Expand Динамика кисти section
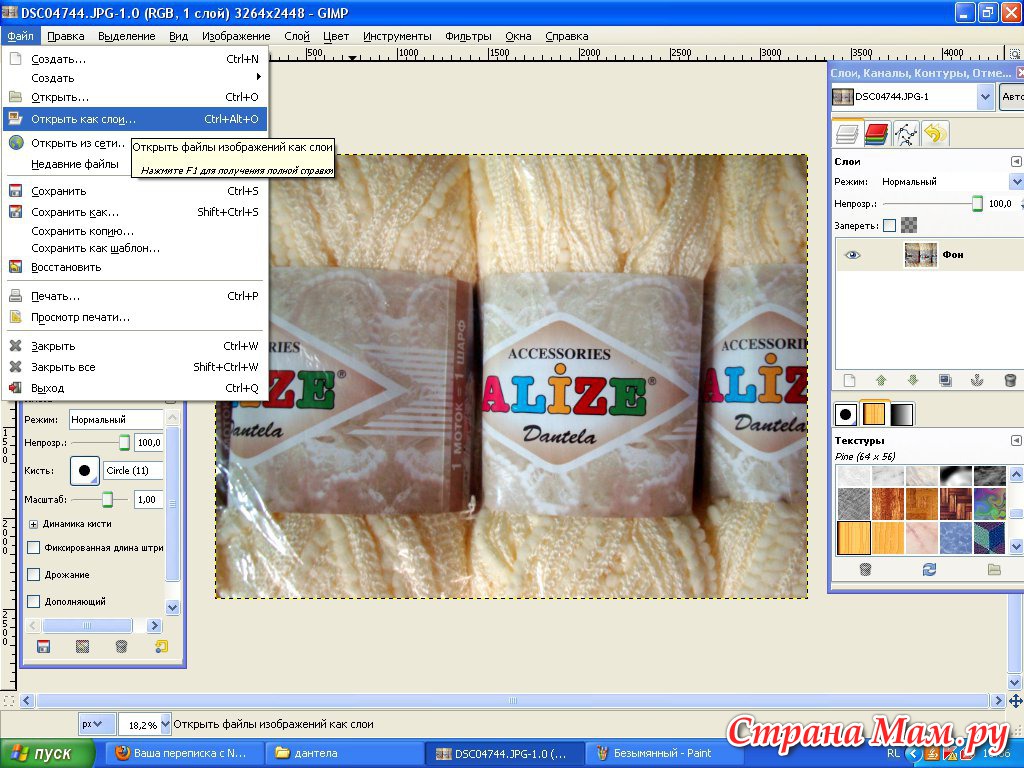The width and height of the screenshot is (1024, 768). (33, 524)
